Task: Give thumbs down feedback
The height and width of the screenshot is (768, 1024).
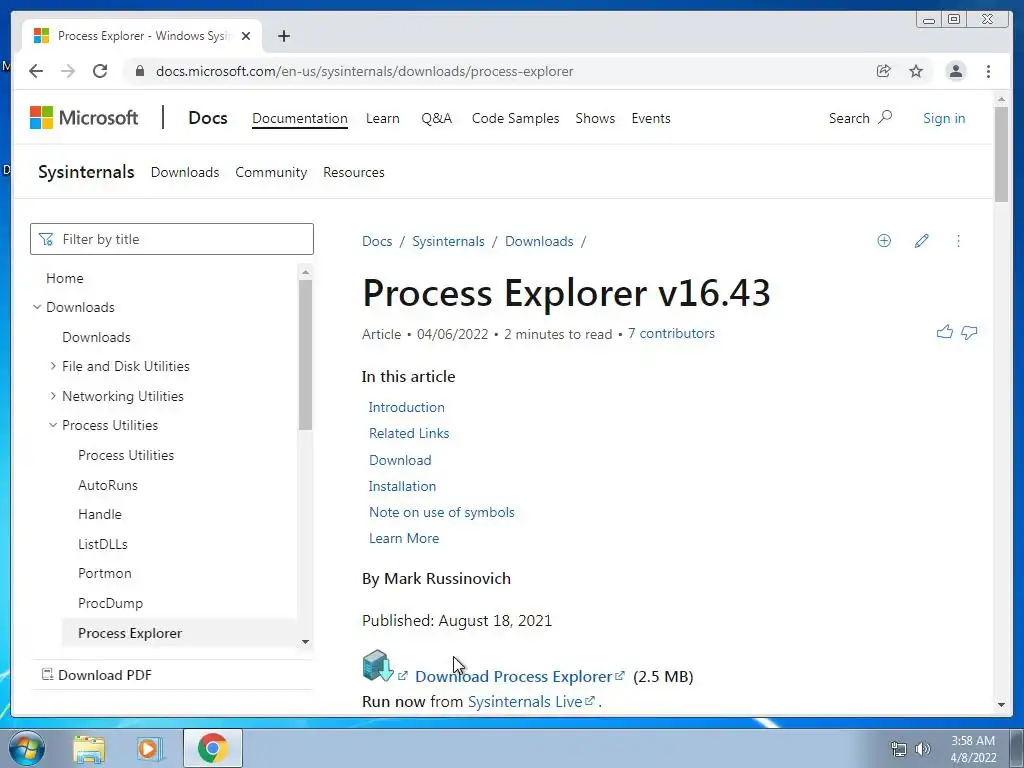Action: click(x=969, y=332)
